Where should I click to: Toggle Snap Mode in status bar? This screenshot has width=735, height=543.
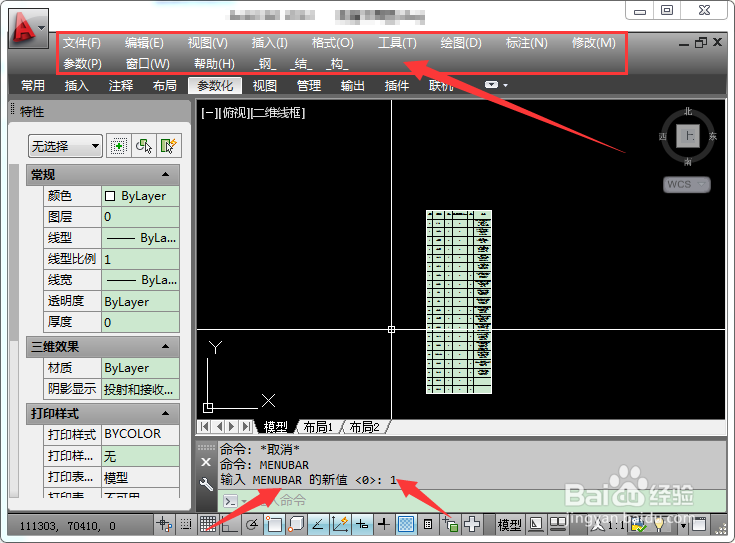[x=186, y=524]
